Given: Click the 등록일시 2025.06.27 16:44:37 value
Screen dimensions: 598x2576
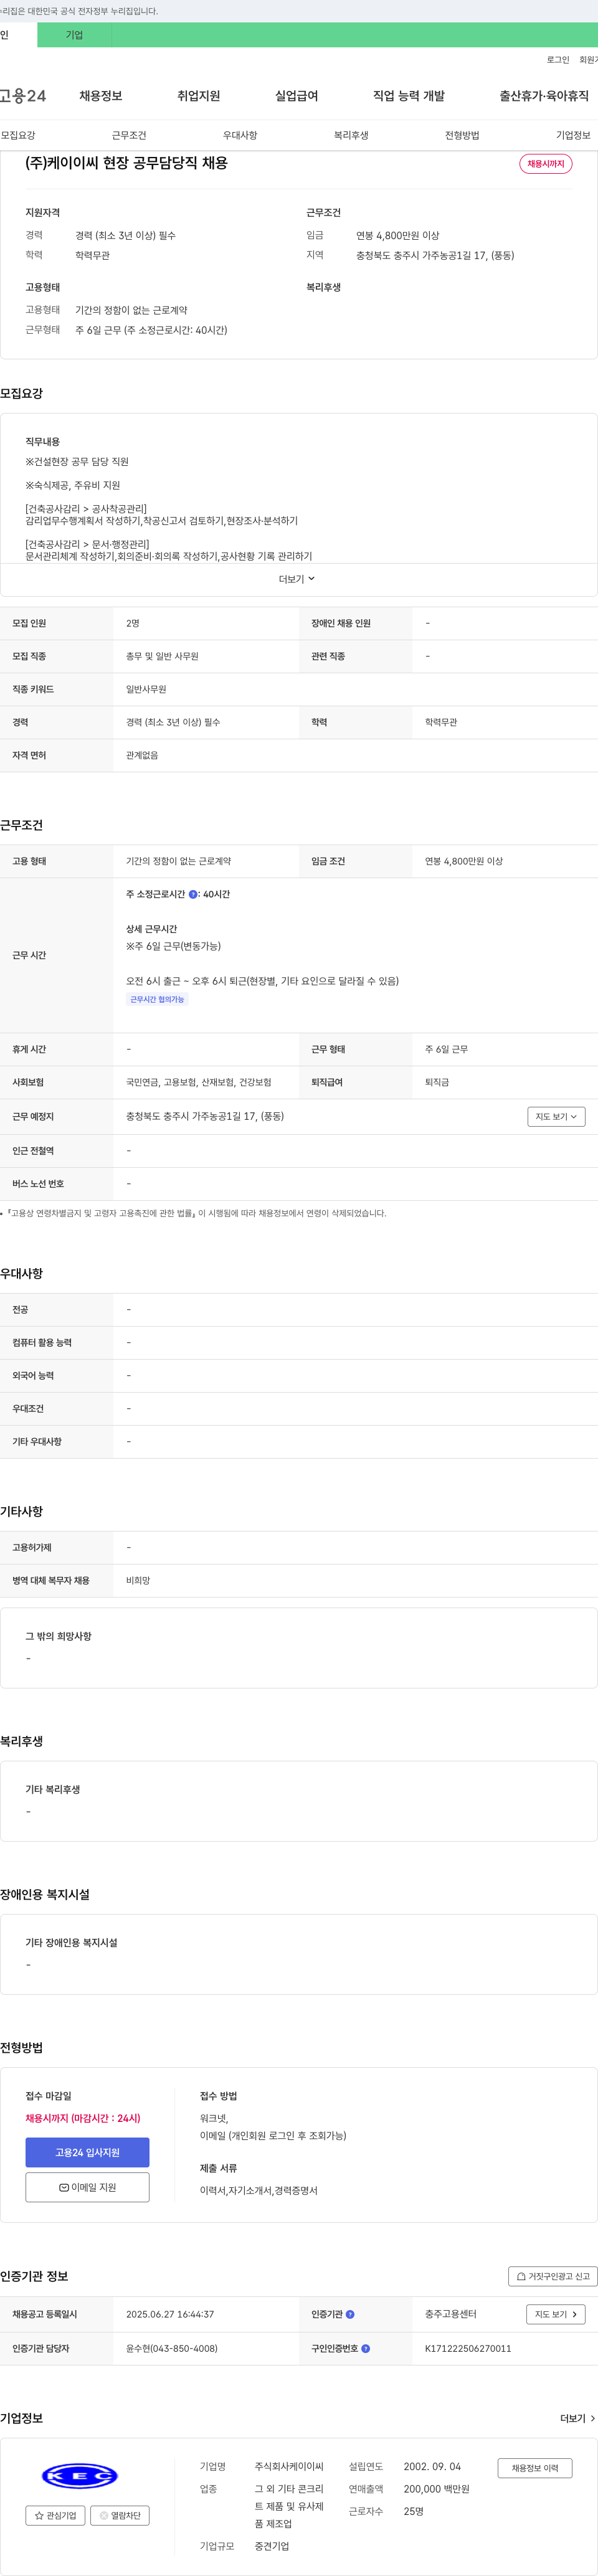Looking at the screenshot, I should tap(170, 2314).
